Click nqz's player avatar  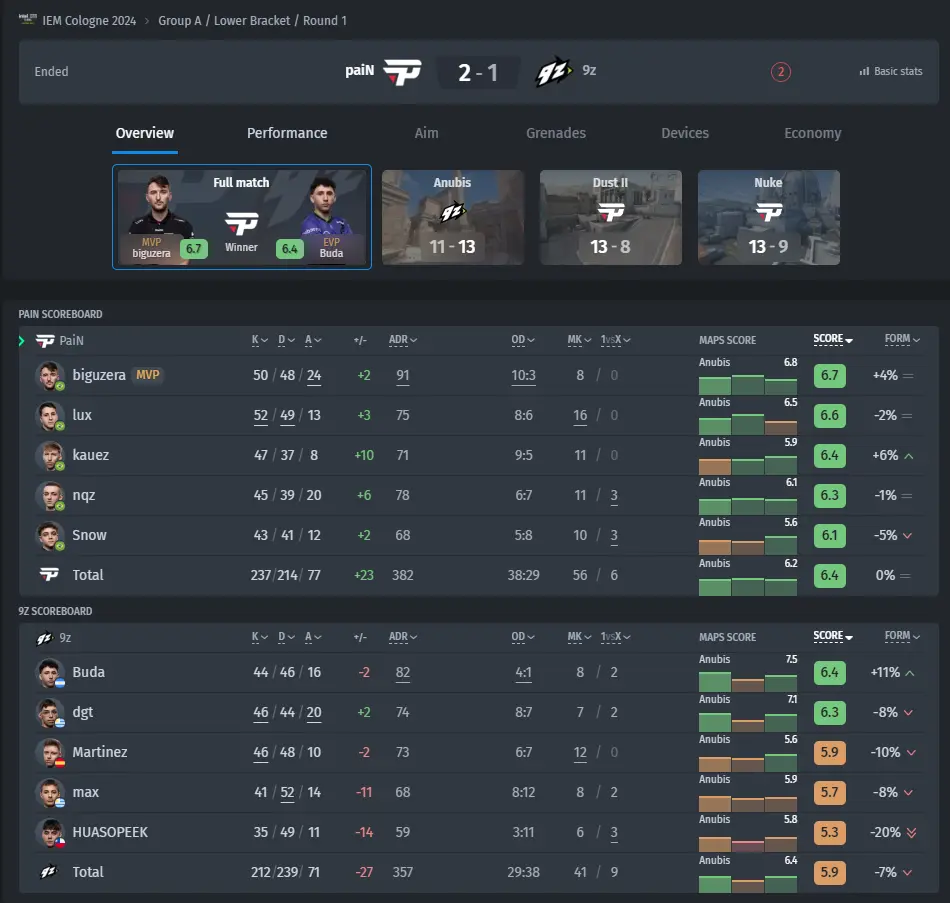pos(49,496)
